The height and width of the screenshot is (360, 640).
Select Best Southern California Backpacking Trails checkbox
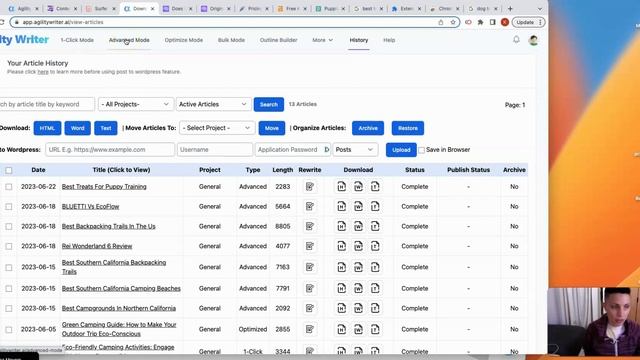click(x=9, y=267)
